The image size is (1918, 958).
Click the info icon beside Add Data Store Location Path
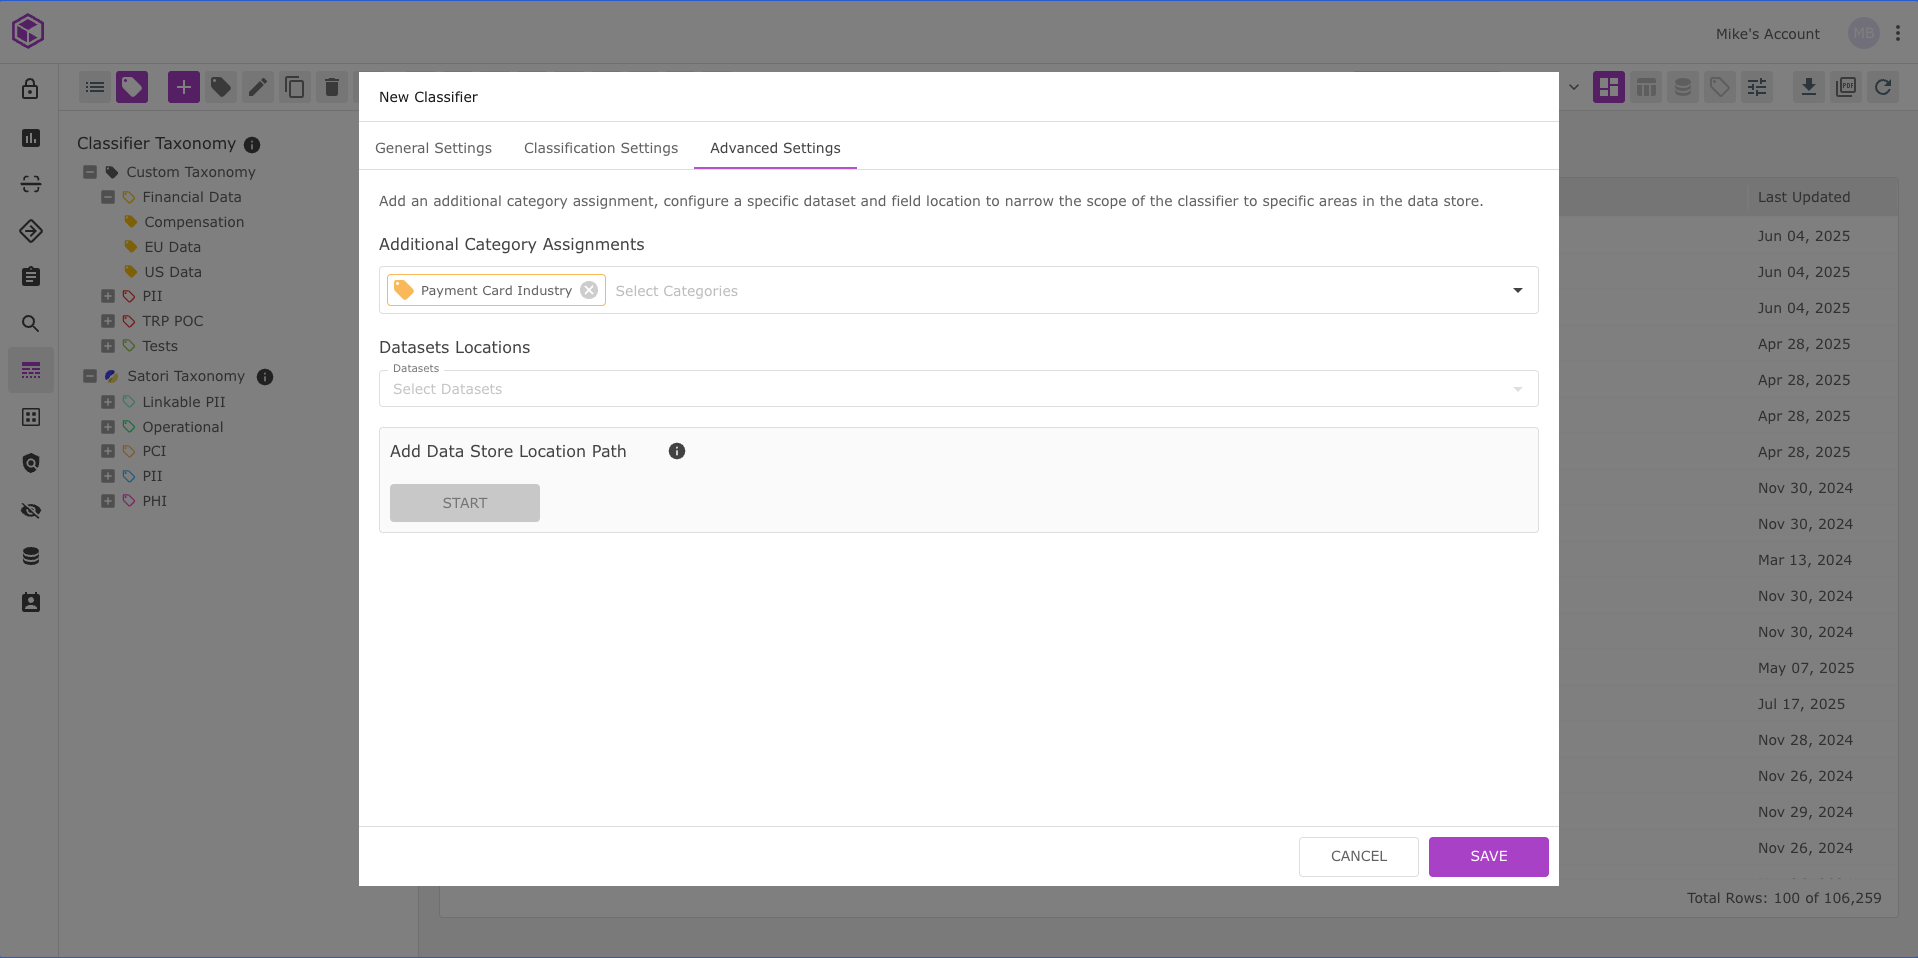677,451
